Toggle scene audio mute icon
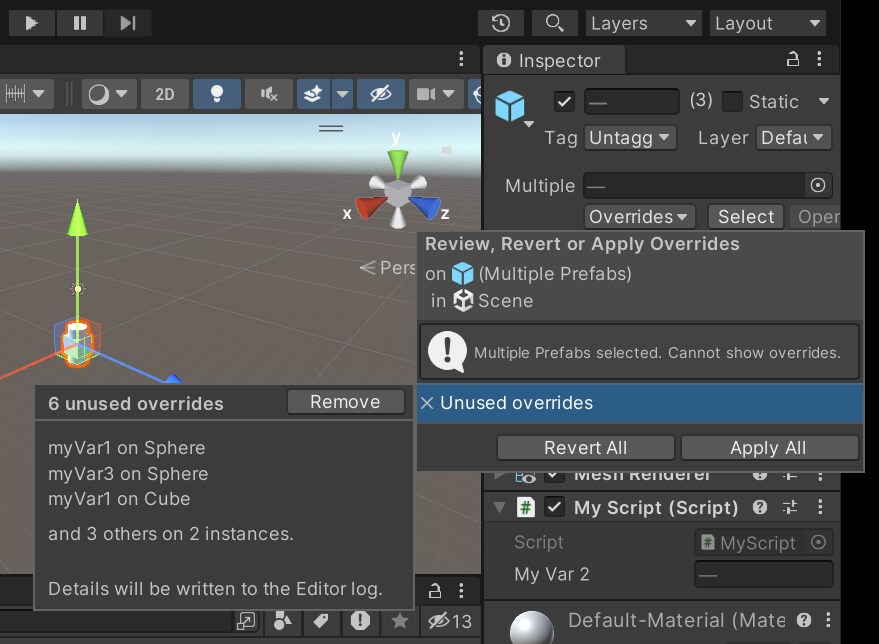The width and height of the screenshot is (879, 644). [x=269, y=94]
